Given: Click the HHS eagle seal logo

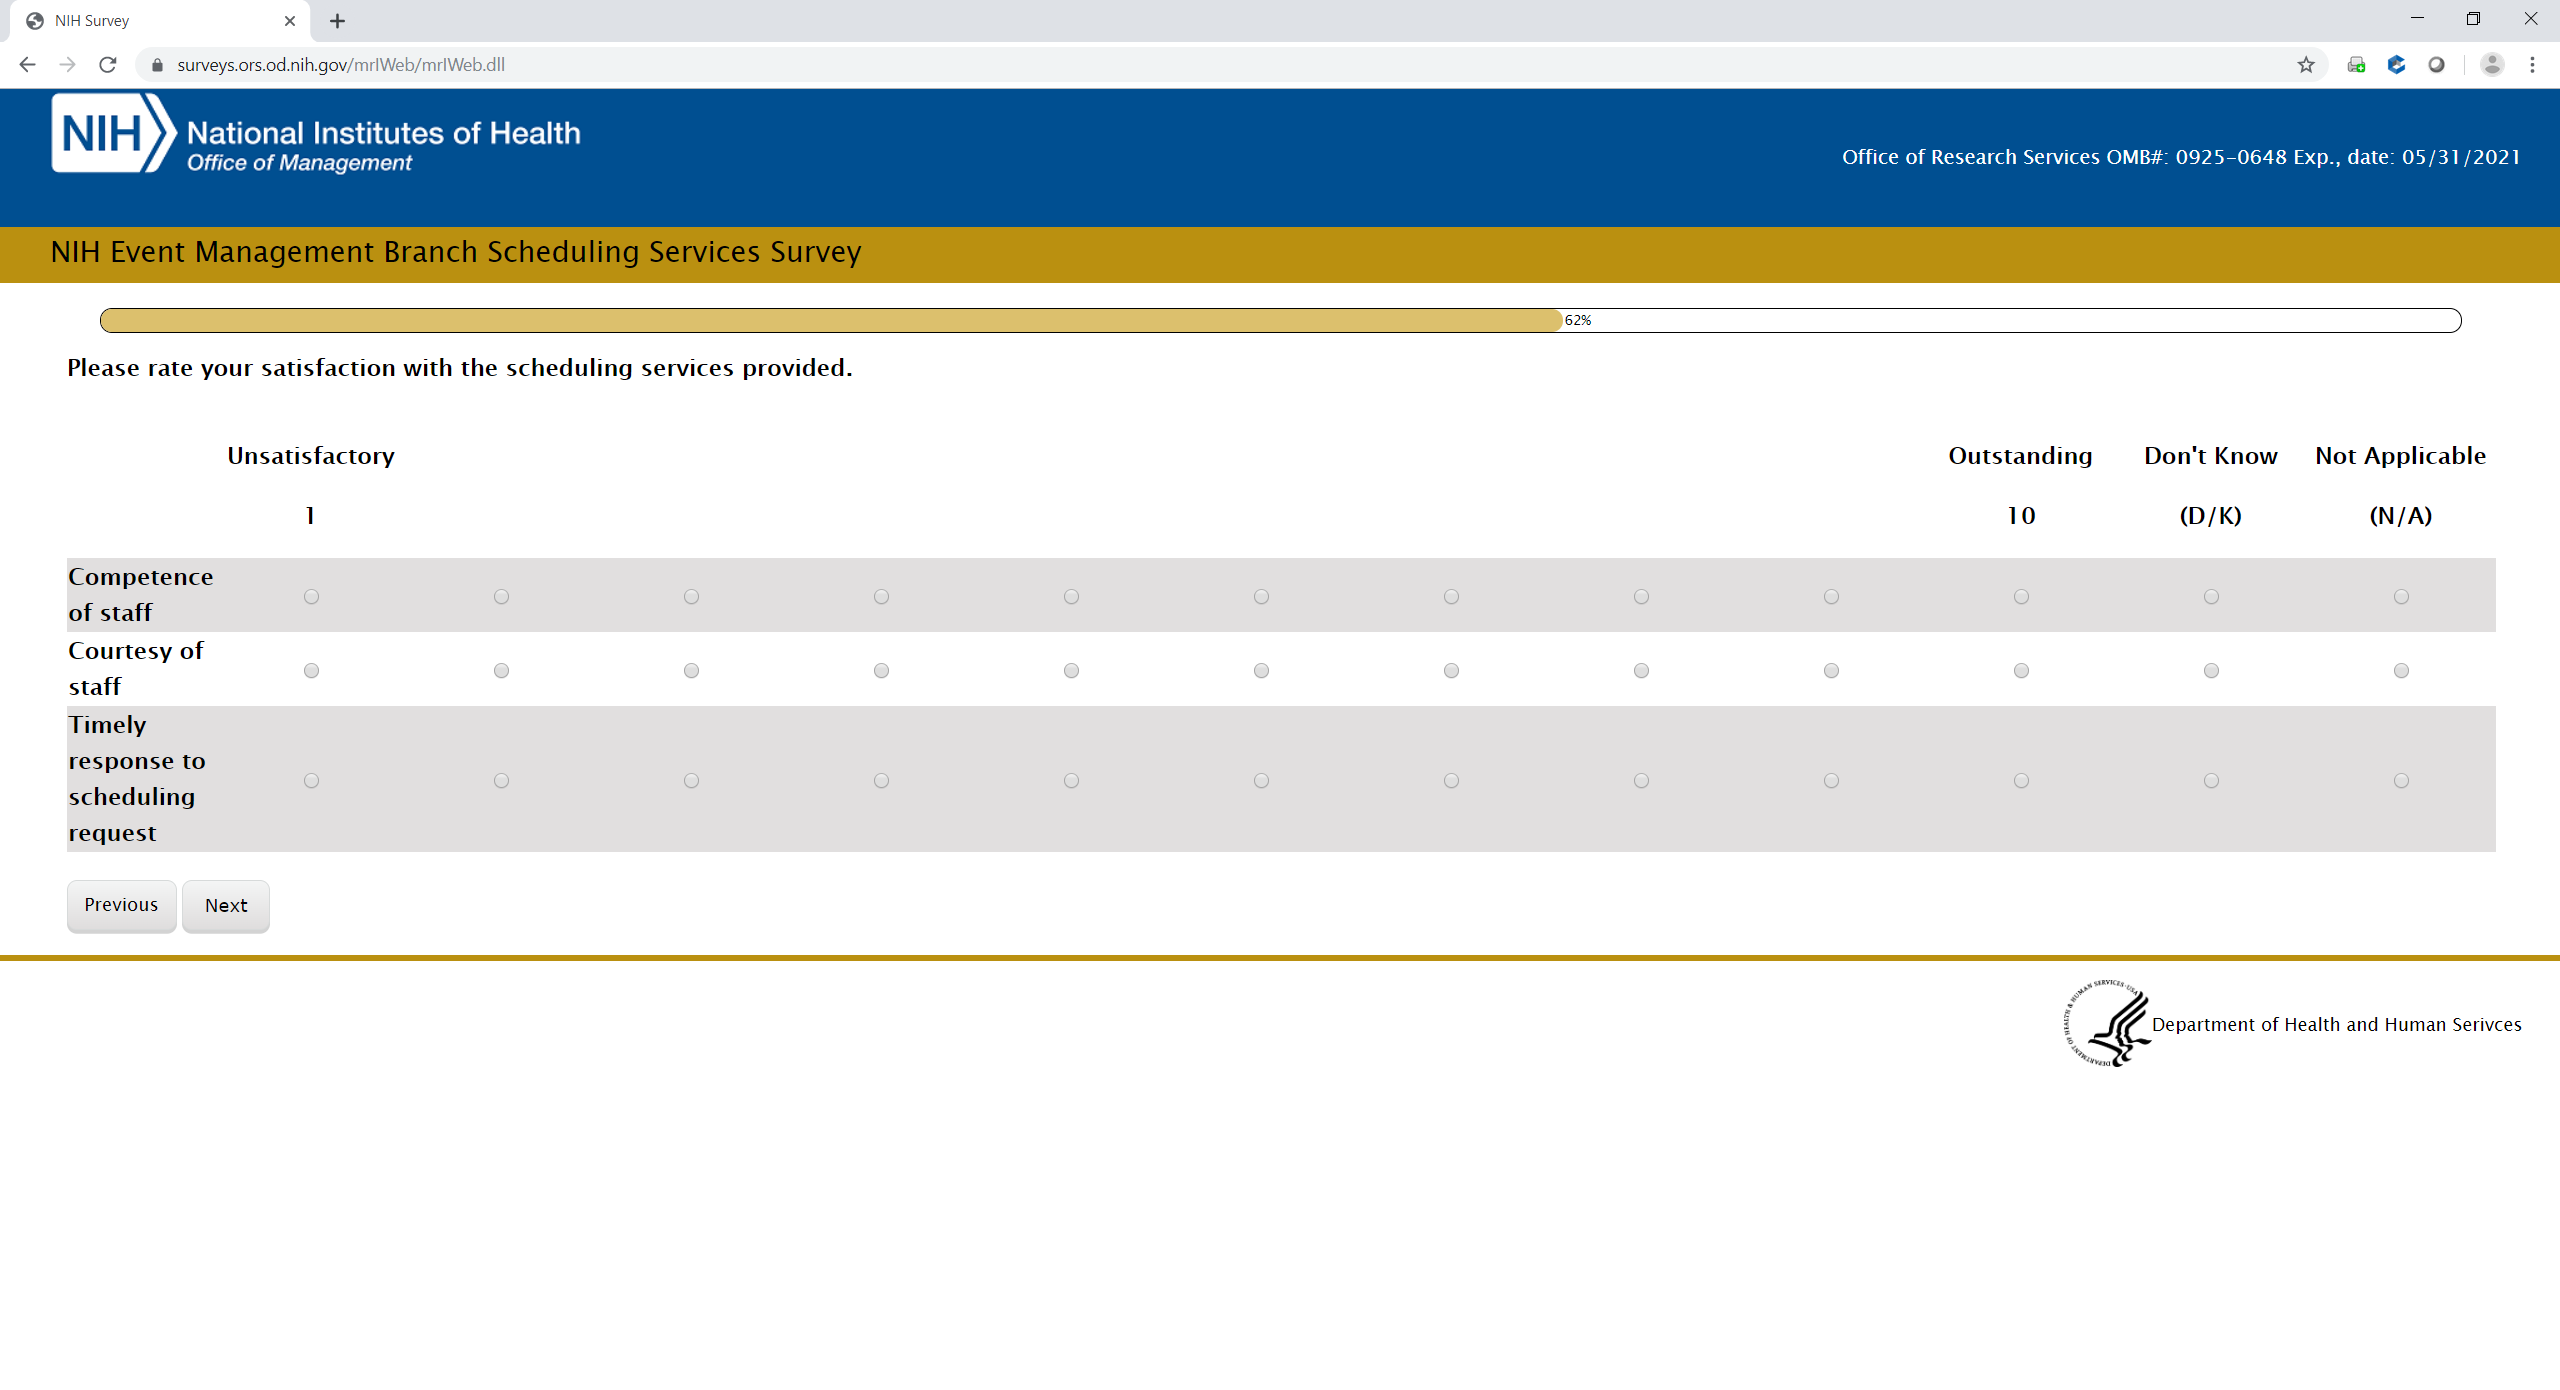Looking at the screenshot, I should [2108, 1023].
